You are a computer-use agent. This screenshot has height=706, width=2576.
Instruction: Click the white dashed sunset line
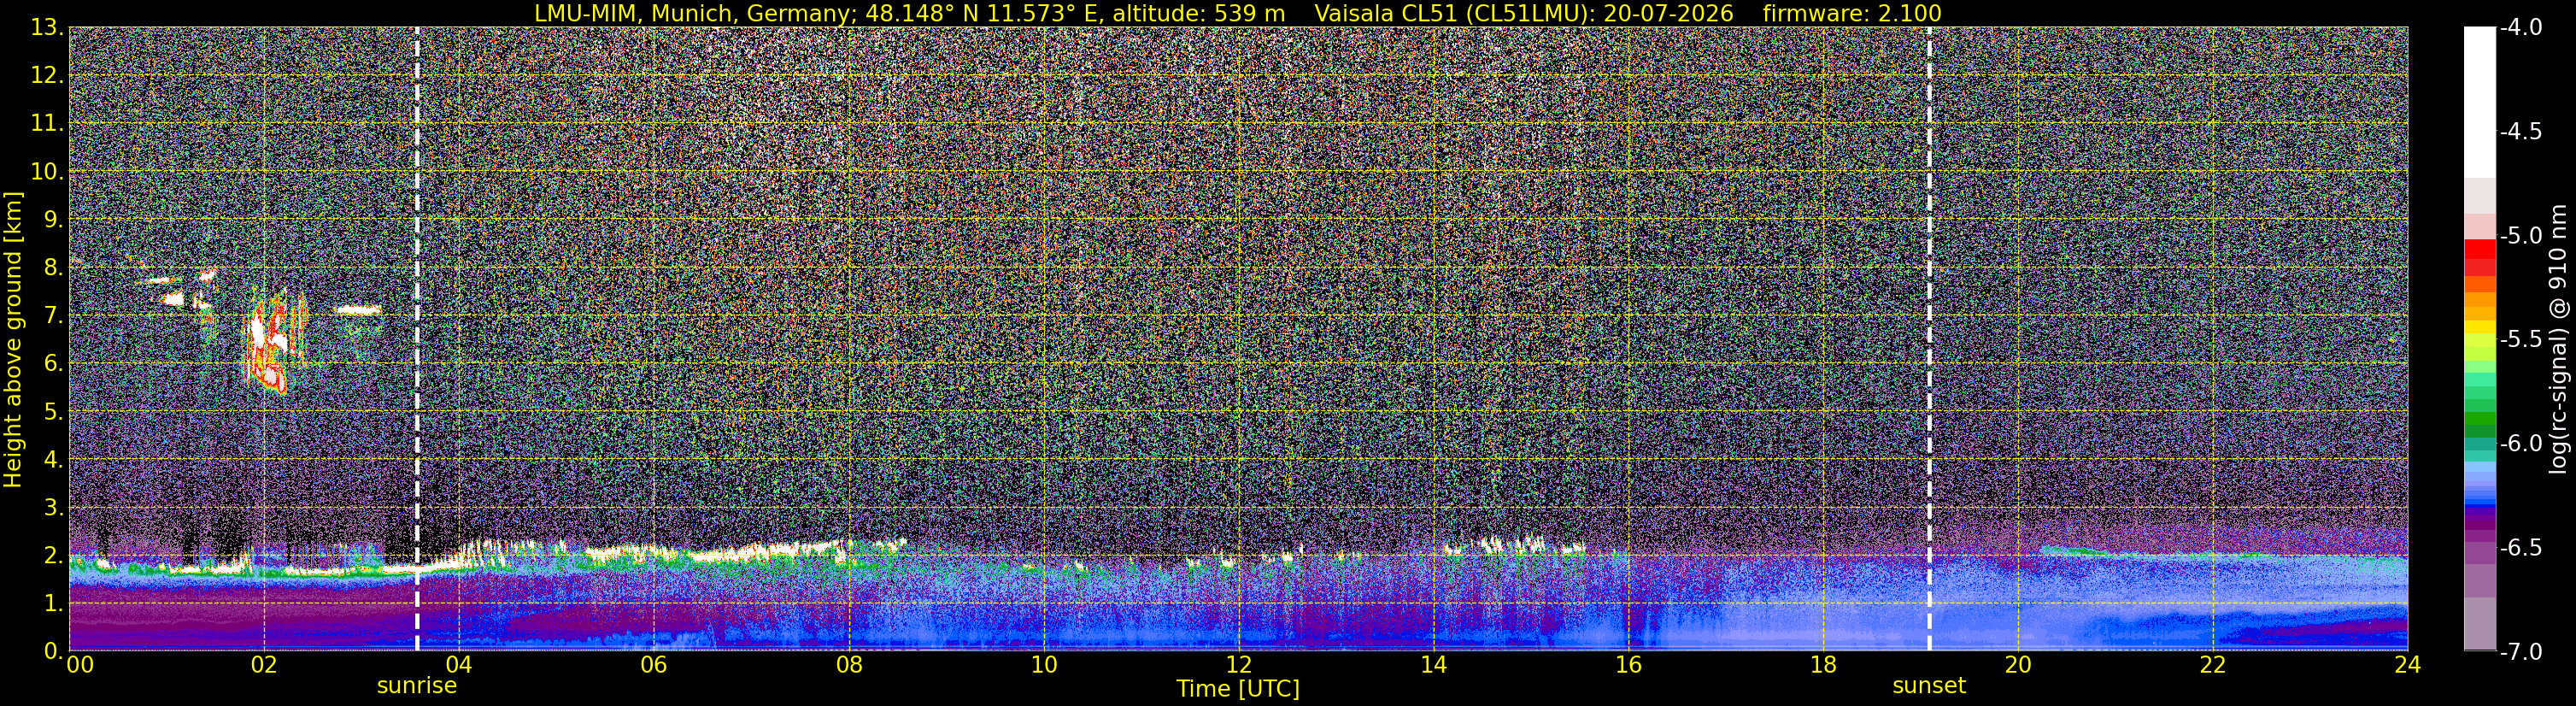(x=1929, y=339)
